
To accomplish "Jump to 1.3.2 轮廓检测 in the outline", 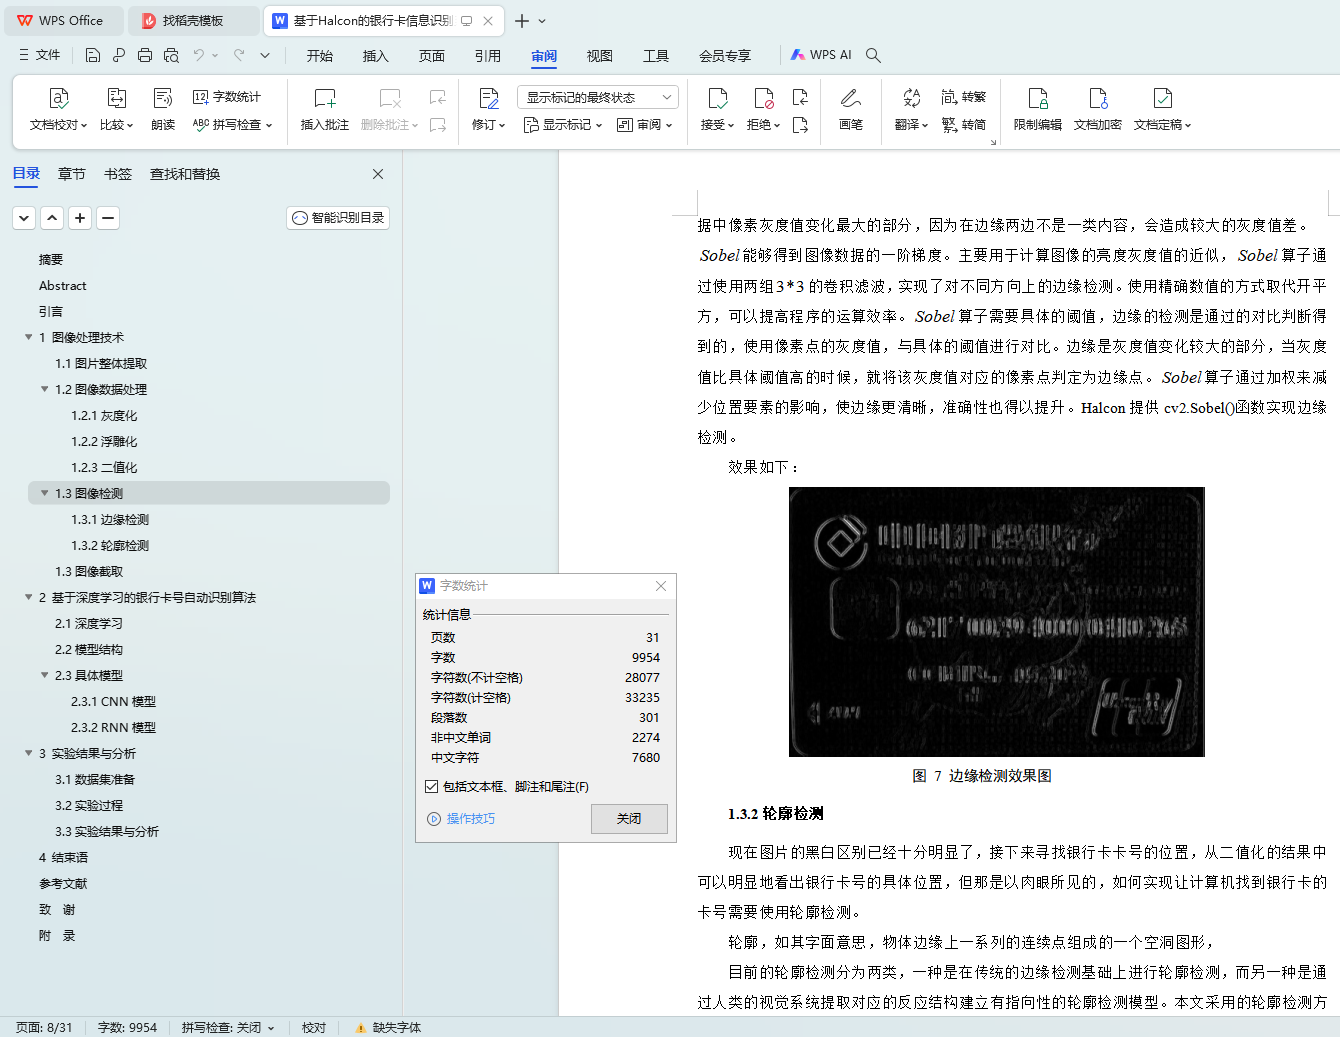I will (110, 545).
